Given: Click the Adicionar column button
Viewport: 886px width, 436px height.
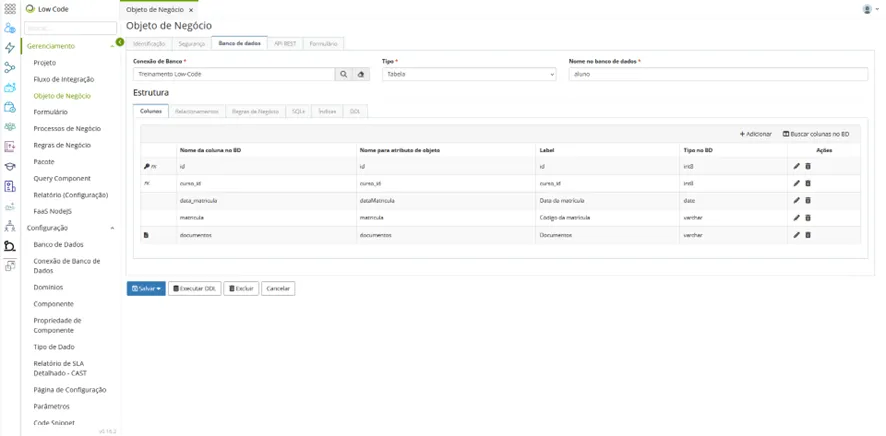Looking at the screenshot, I should tap(755, 134).
